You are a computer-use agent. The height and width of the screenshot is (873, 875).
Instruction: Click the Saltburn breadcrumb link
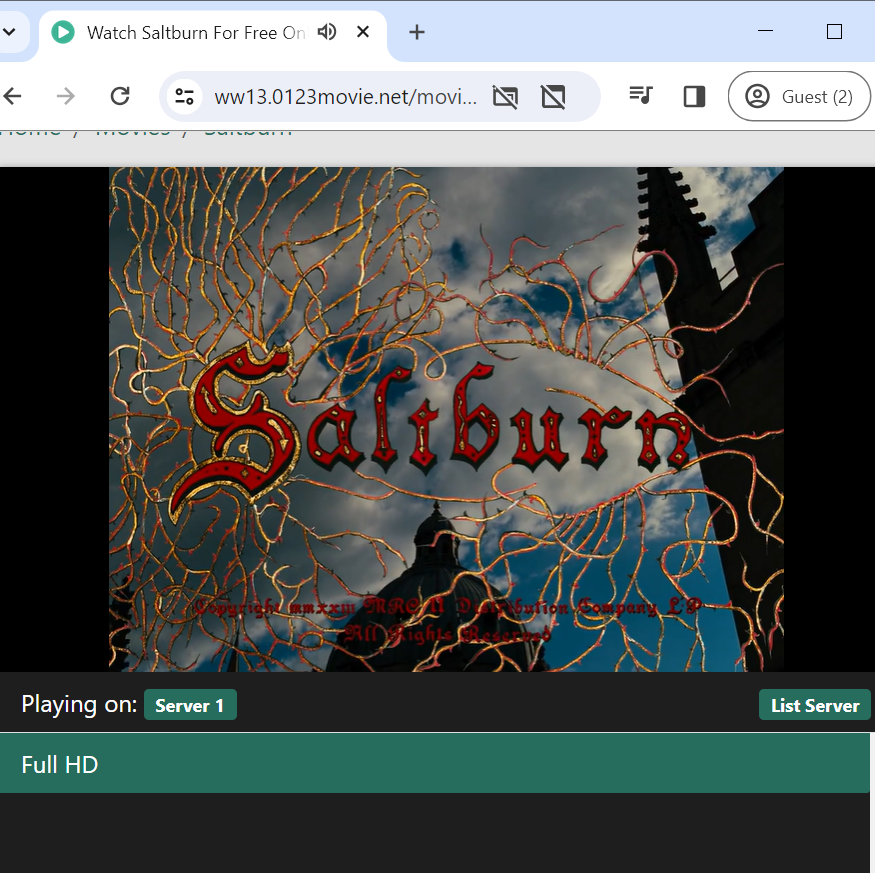(248, 133)
